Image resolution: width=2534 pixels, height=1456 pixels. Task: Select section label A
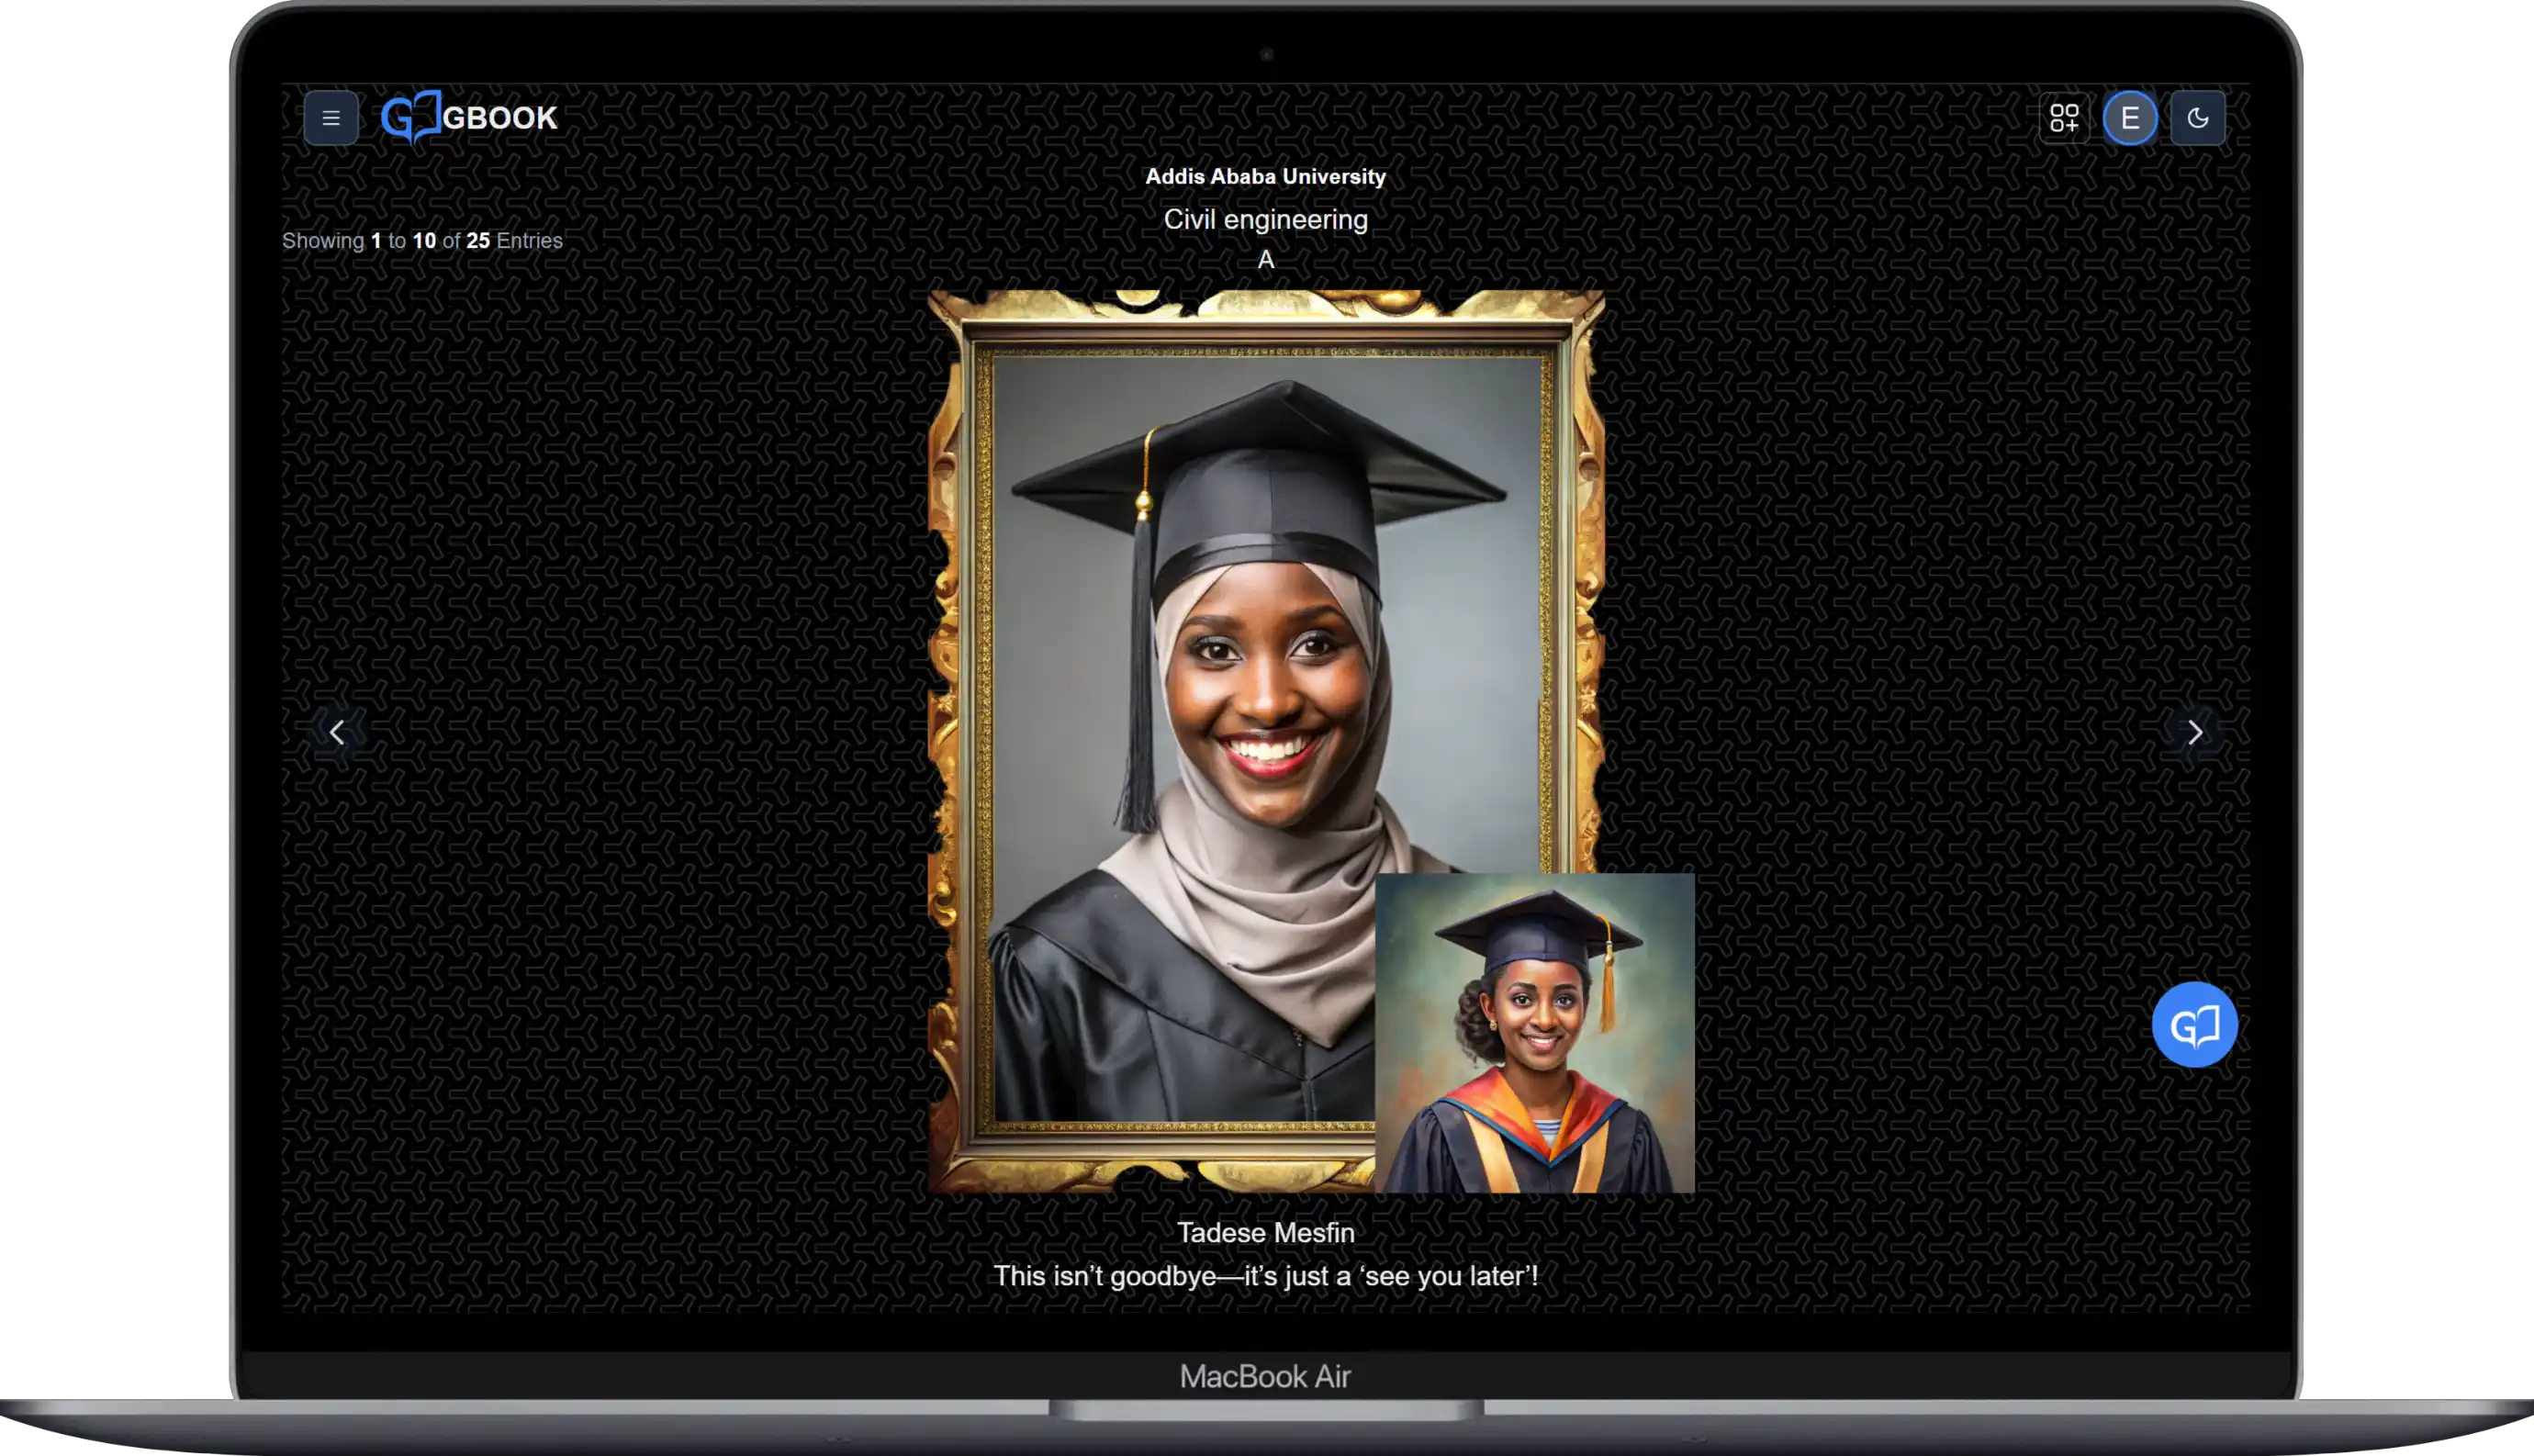pos(1265,260)
